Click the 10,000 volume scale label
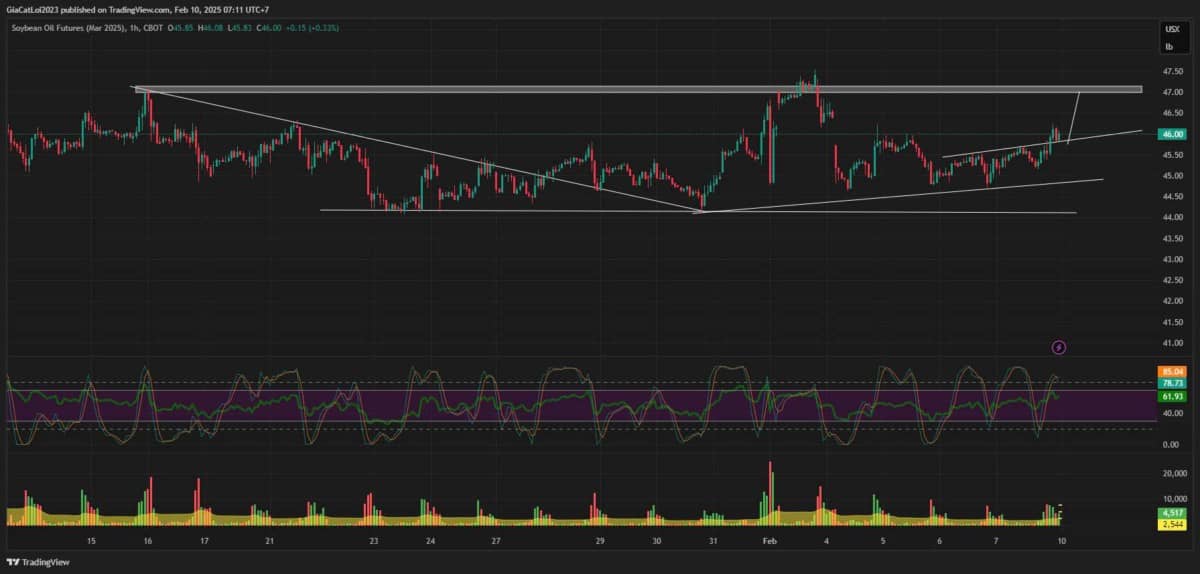The width and height of the screenshot is (1200, 574). pos(1173,498)
